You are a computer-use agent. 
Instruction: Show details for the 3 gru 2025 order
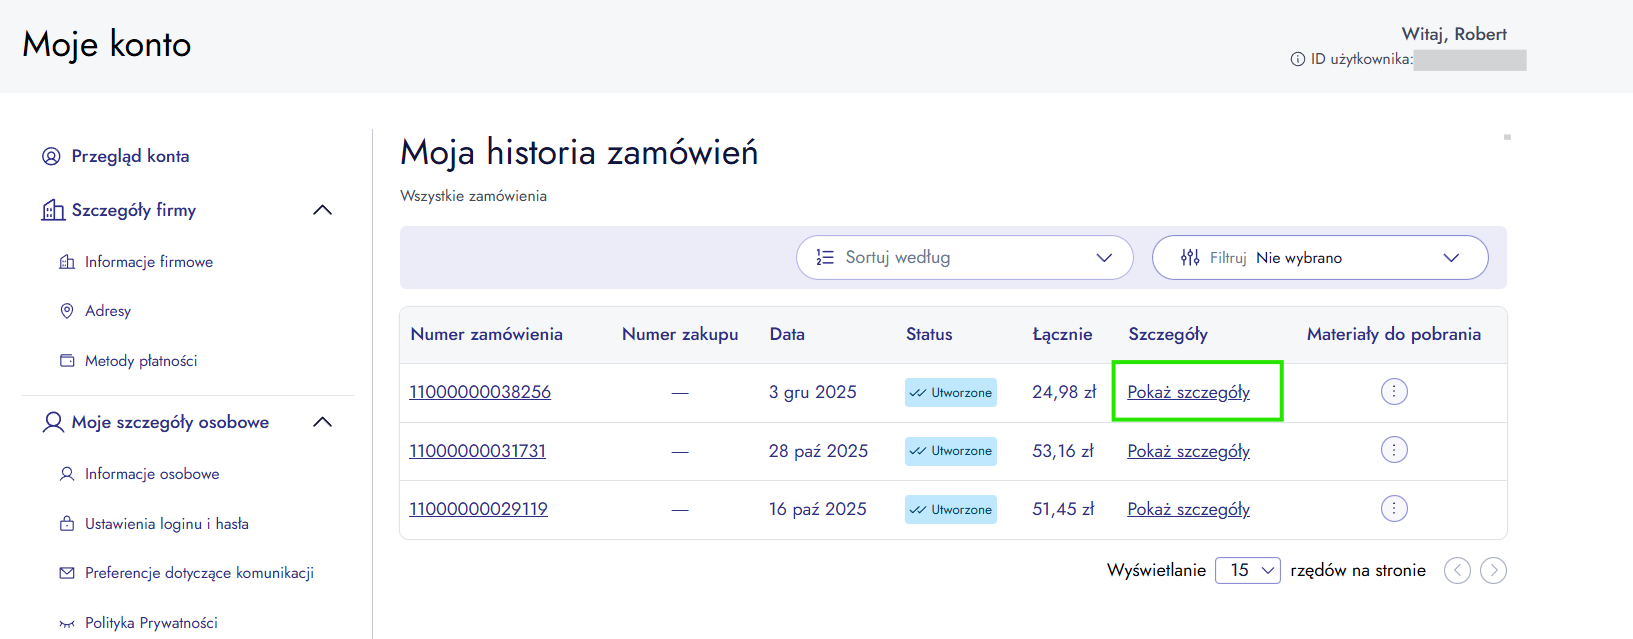1189,392
